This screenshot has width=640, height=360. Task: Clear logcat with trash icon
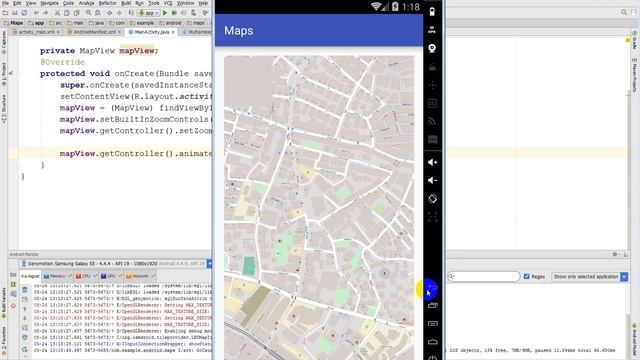click(25, 290)
